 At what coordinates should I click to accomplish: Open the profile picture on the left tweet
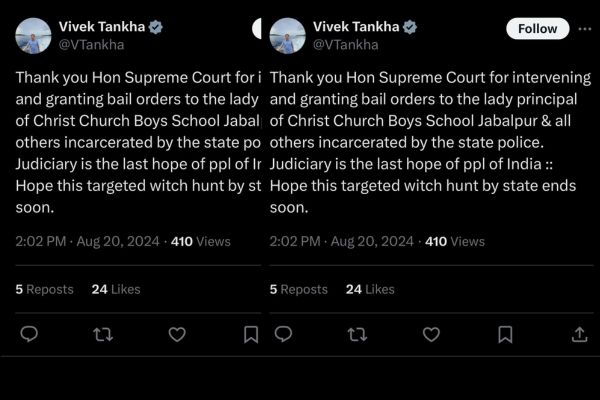pos(33,35)
